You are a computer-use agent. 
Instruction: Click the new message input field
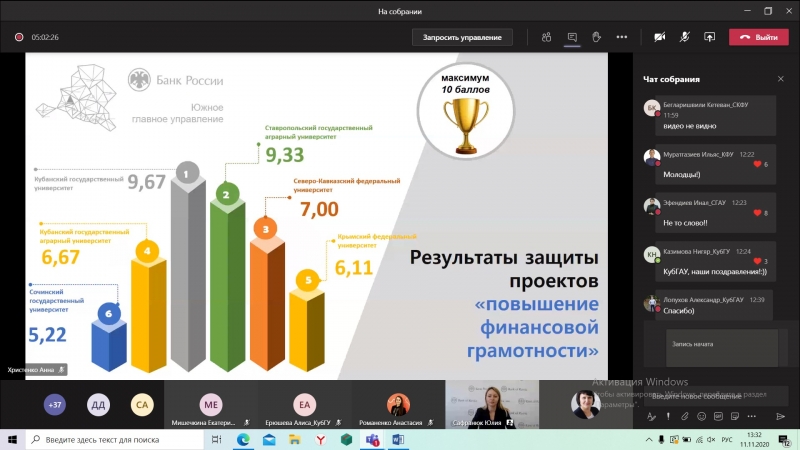tap(716, 396)
